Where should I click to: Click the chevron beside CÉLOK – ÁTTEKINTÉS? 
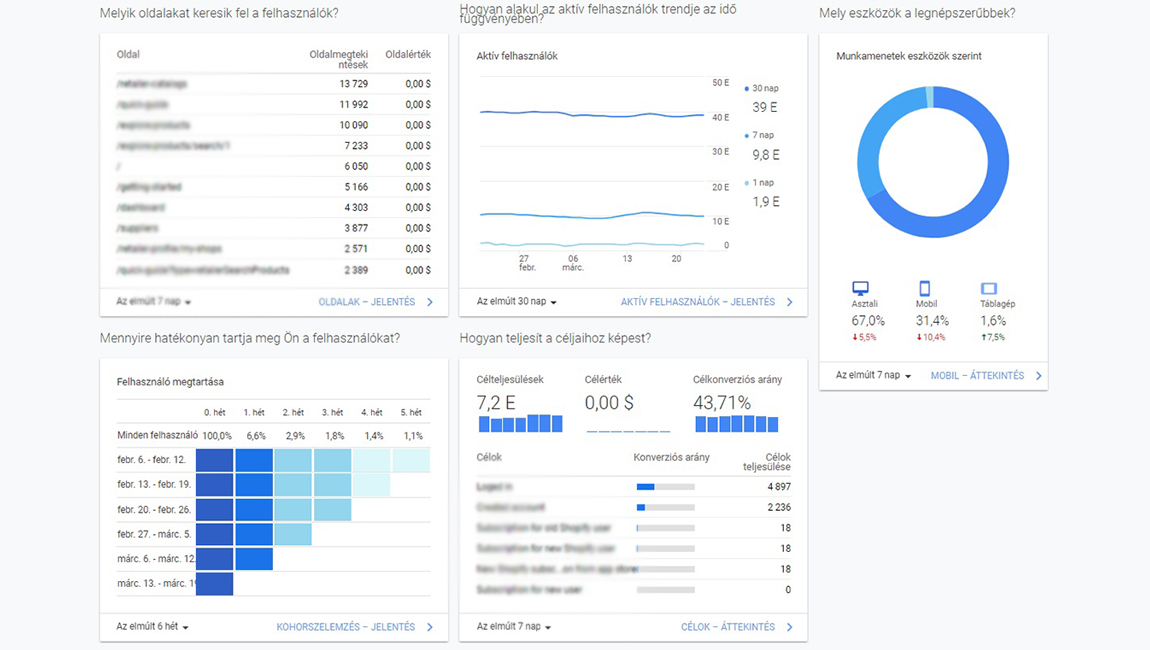pyautogui.click(x=790, y=627)
